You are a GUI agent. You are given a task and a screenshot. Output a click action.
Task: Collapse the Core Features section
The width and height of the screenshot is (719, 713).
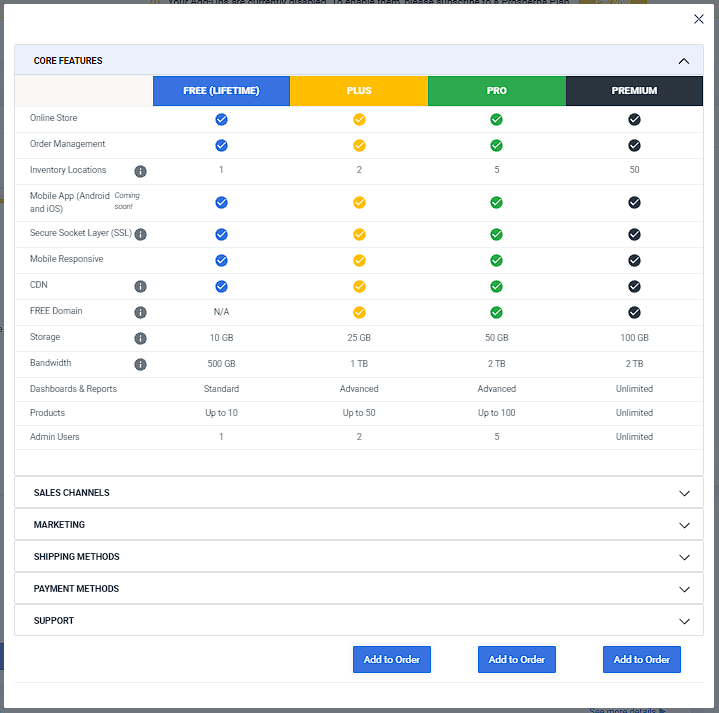click(x=684, y=61)
